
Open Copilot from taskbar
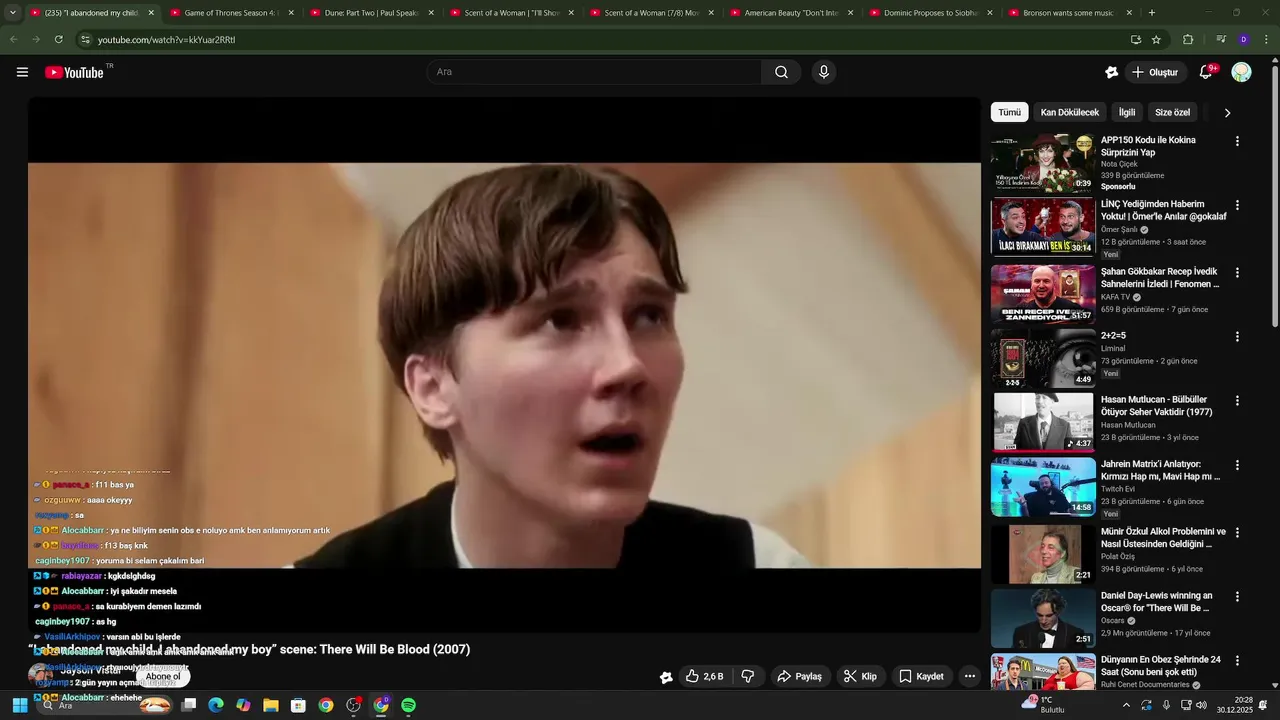point(243,705)
